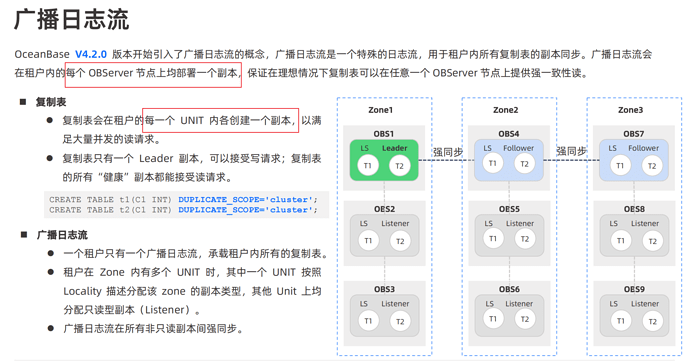Select the 复制表 section heading
690x363 pixels.
(51, 102)
